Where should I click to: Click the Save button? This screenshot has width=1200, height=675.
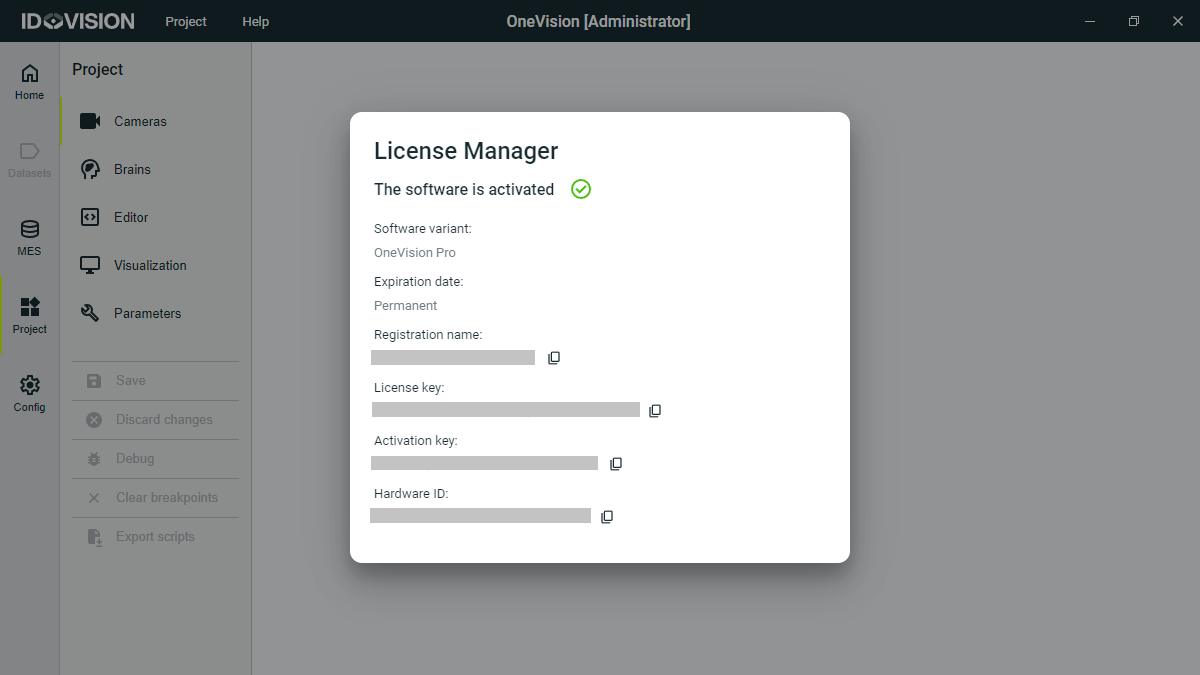tap(129, 380)
